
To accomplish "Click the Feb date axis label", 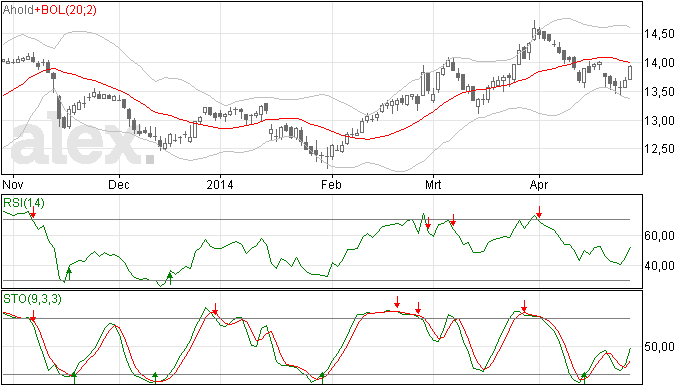I will click(x=331, y=184).
